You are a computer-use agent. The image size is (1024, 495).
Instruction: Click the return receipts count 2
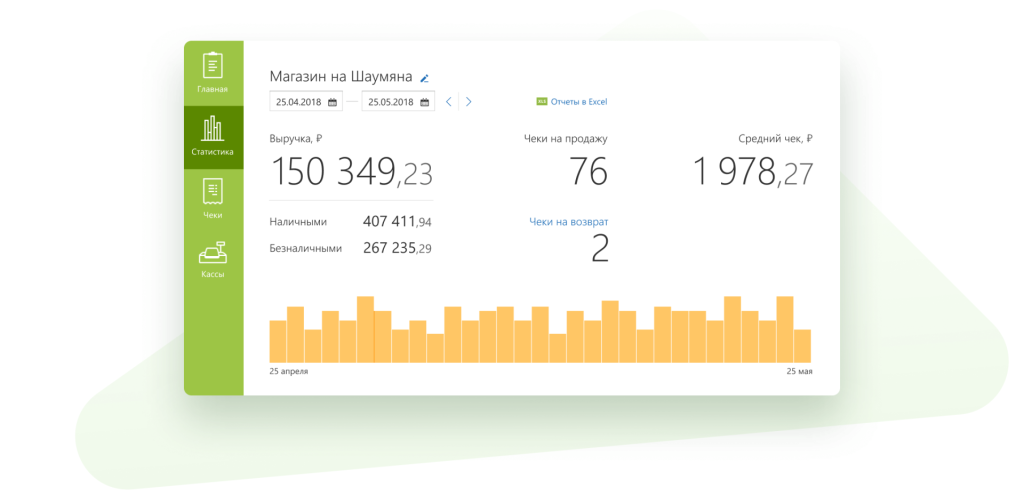(x=599, y=249)
